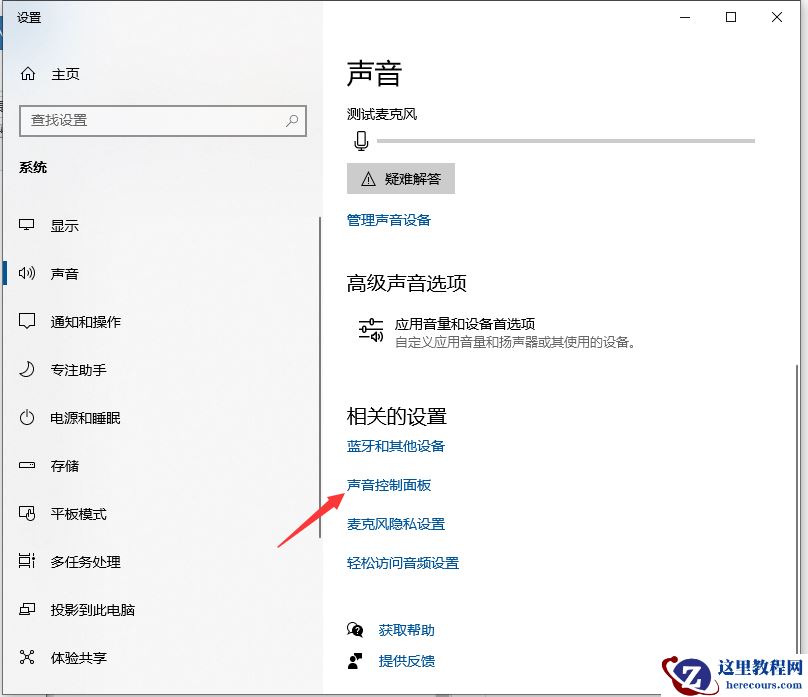Select the 存储 drive icon
Viewport: 808px width, 697px height.
click(26, 466)
